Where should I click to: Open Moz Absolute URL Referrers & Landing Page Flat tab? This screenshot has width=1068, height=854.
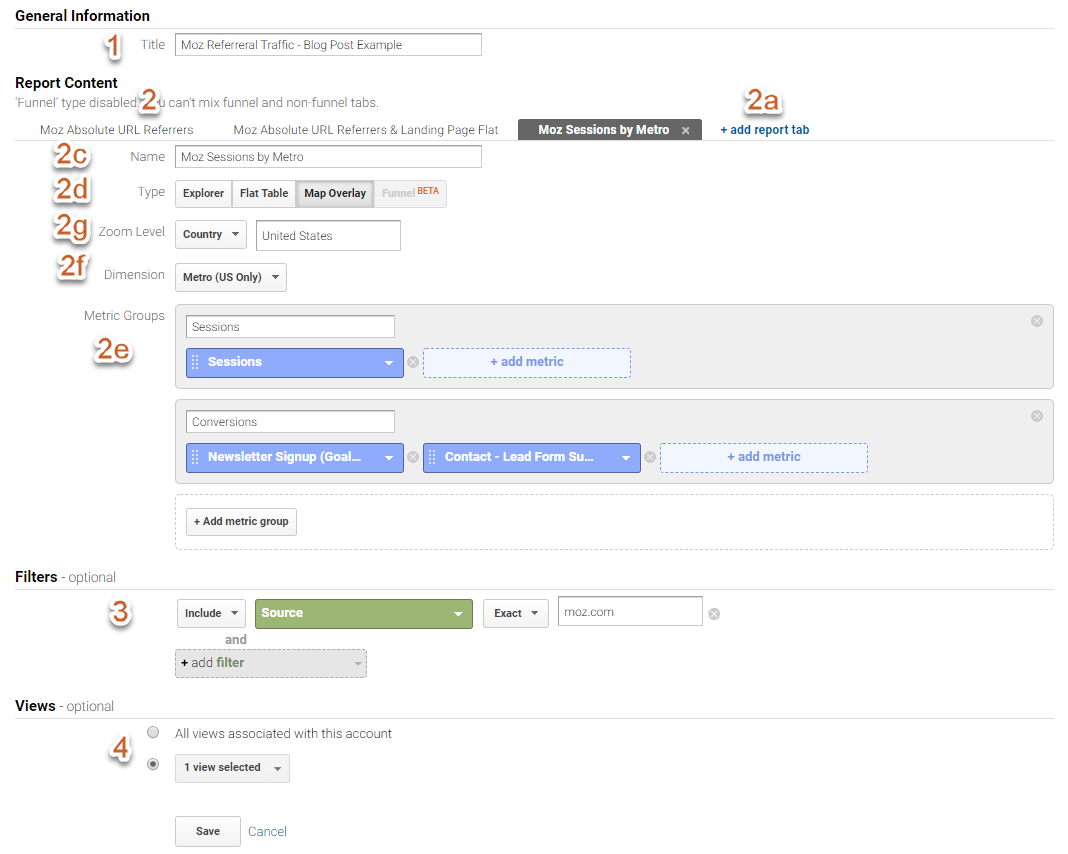[366, 130]
